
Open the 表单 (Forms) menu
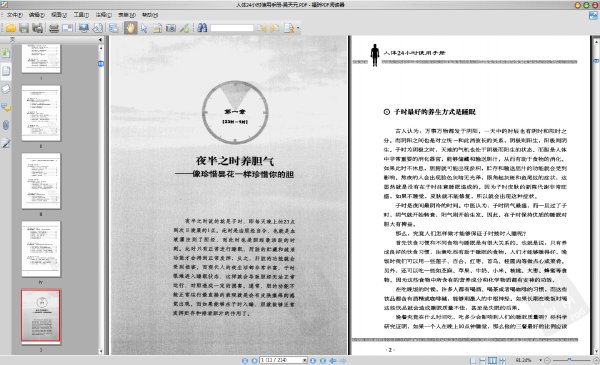tap(127, 15)
